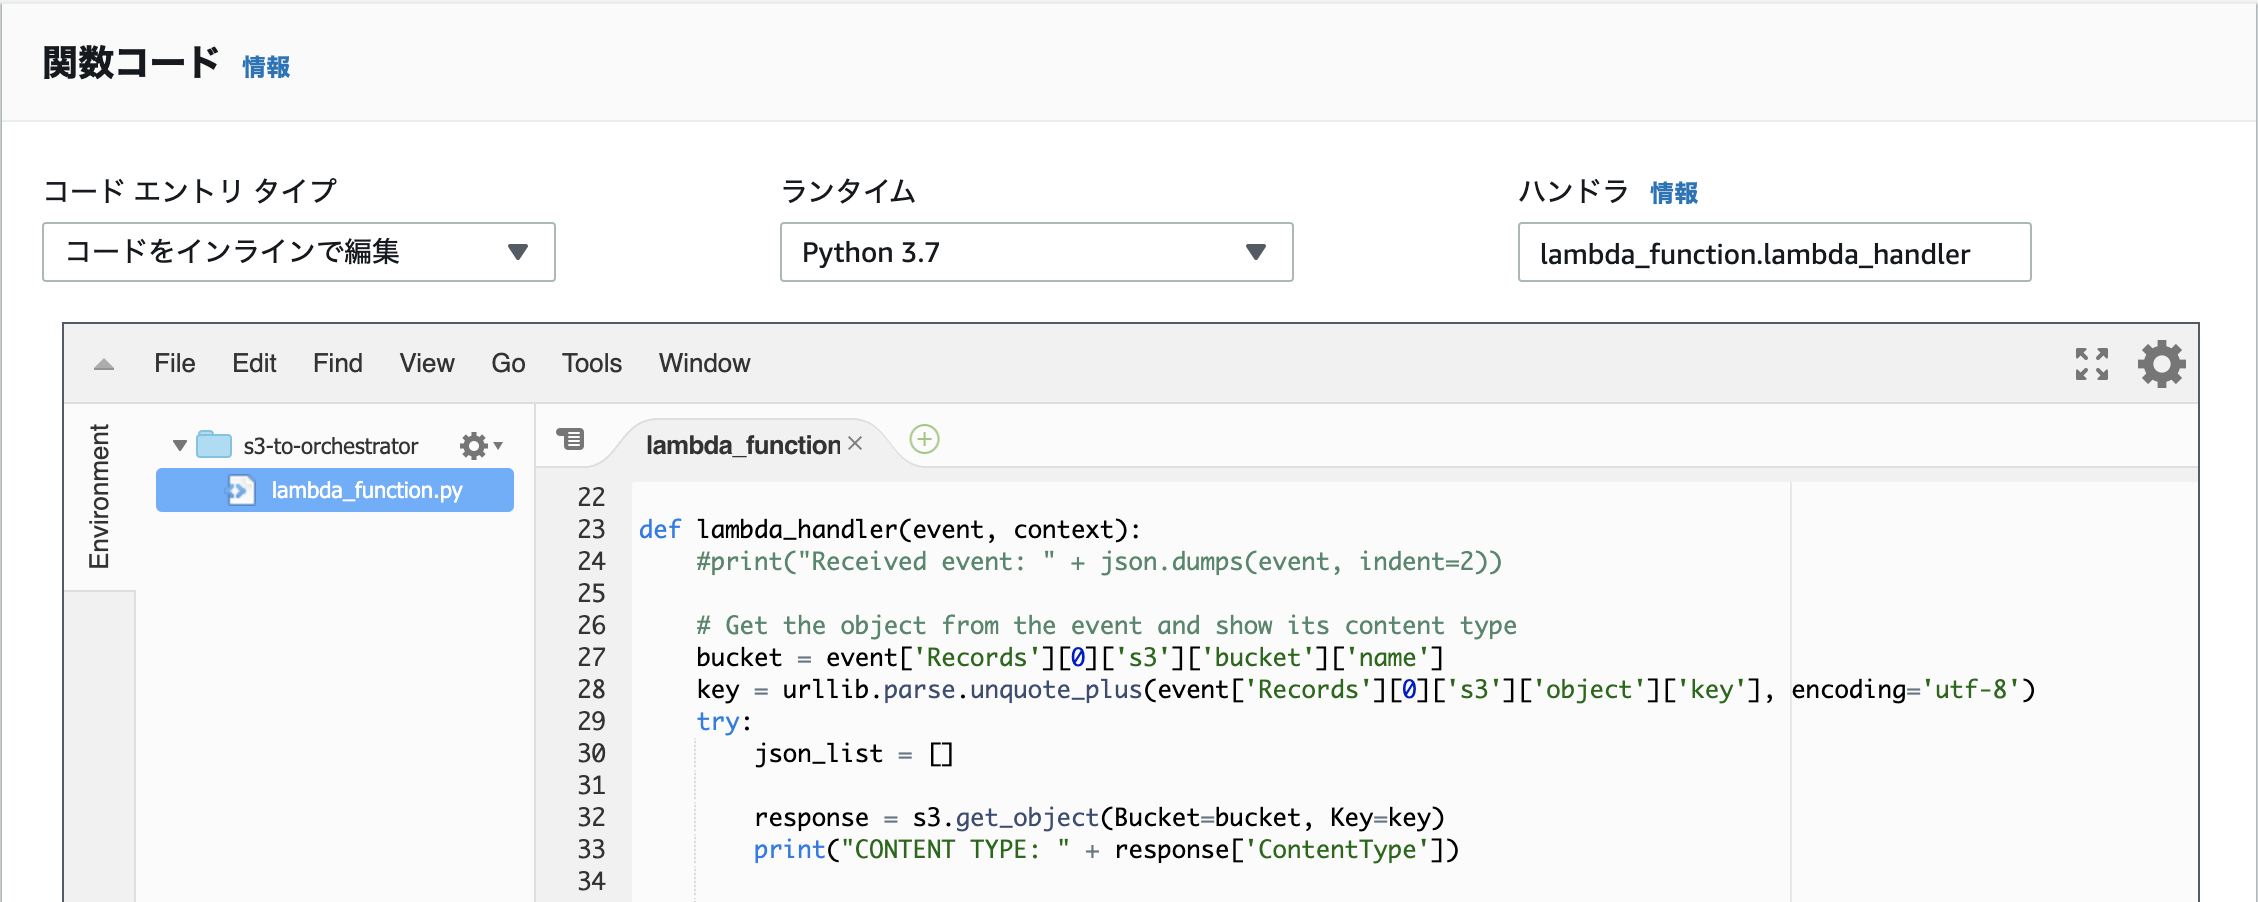This screenshot has width=2258, height=902.
Task: Click the 'bucket = event' code line
Action: click(x=1070, y=657)
